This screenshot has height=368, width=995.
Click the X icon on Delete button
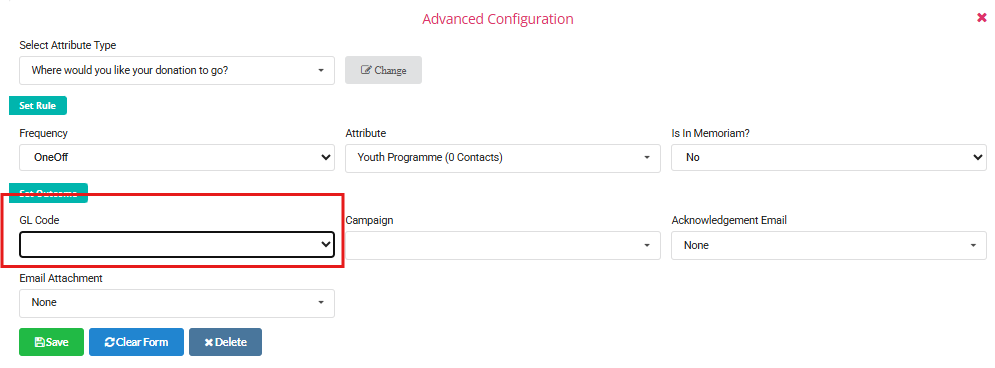pos(208,342)
